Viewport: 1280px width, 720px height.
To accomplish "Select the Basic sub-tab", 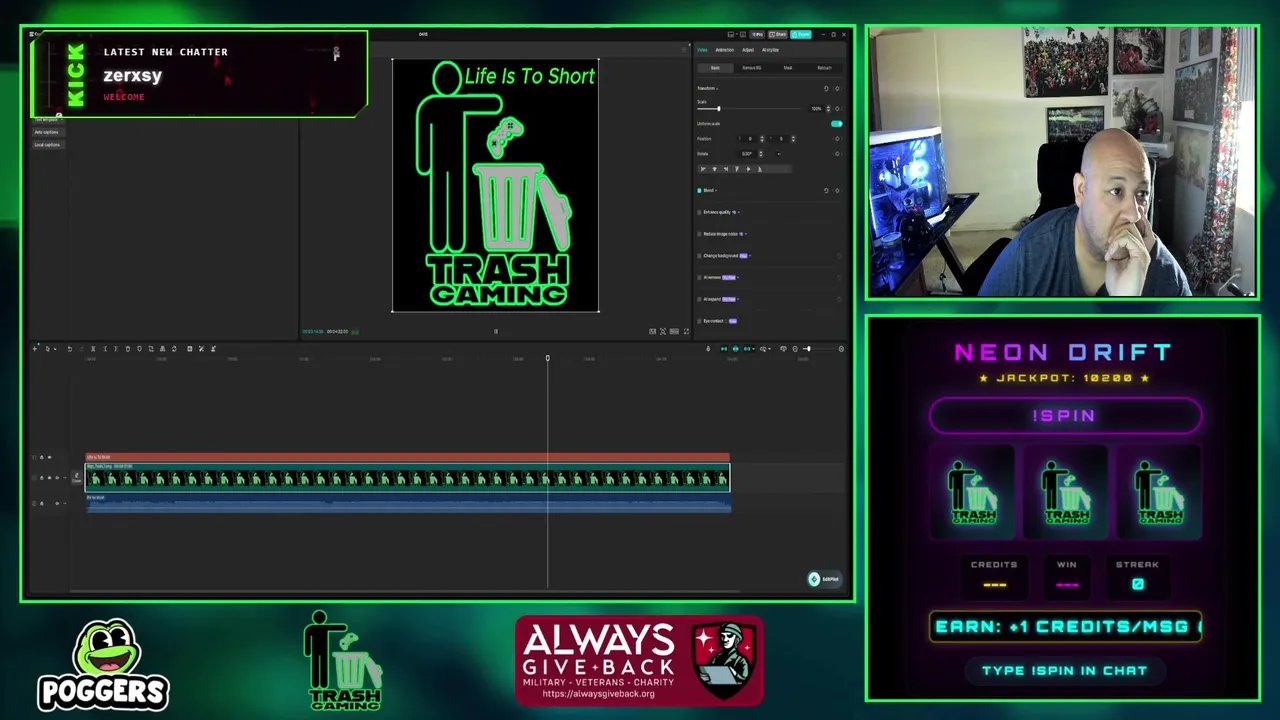I will pyautogui.click(x=715, y=68).
